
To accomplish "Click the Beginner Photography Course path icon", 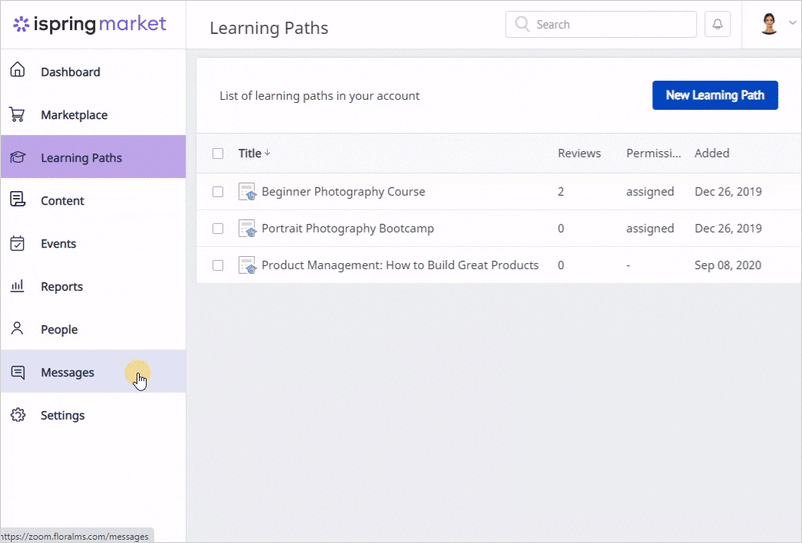I will 247,192.
